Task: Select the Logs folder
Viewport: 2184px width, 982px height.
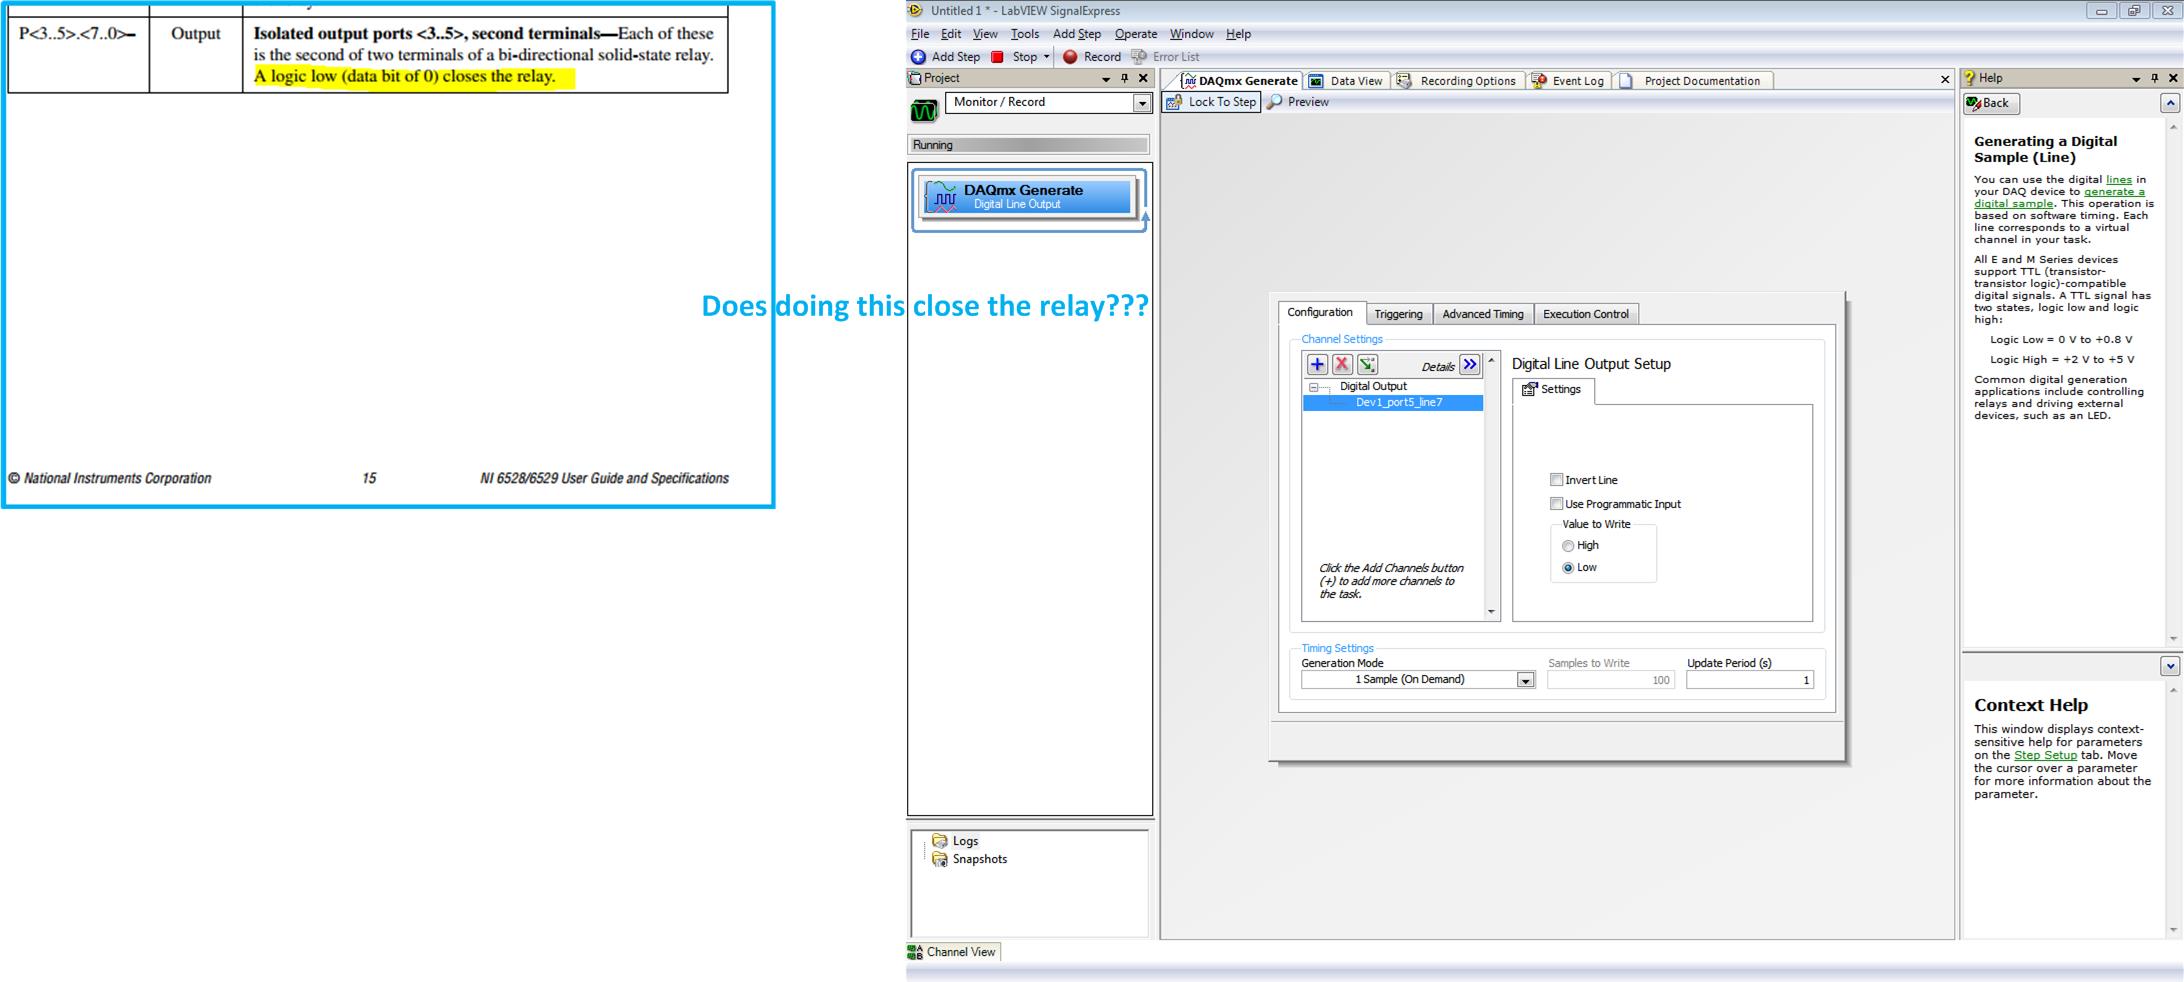Action: tap(955, 841)
